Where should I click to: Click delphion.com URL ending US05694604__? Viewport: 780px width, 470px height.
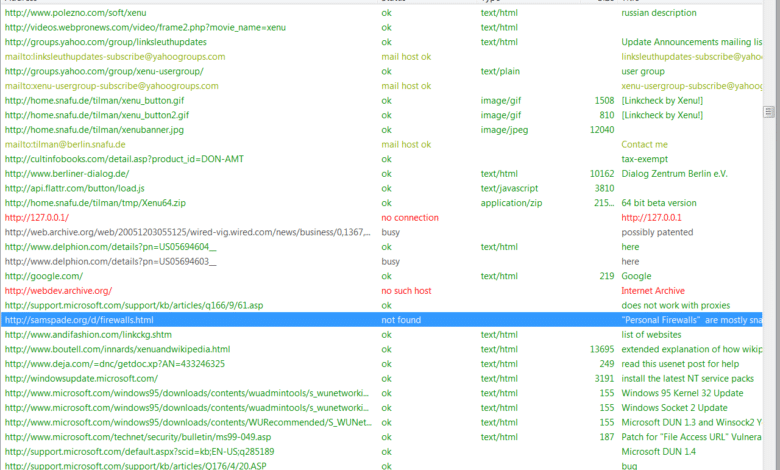coord(110,247)
